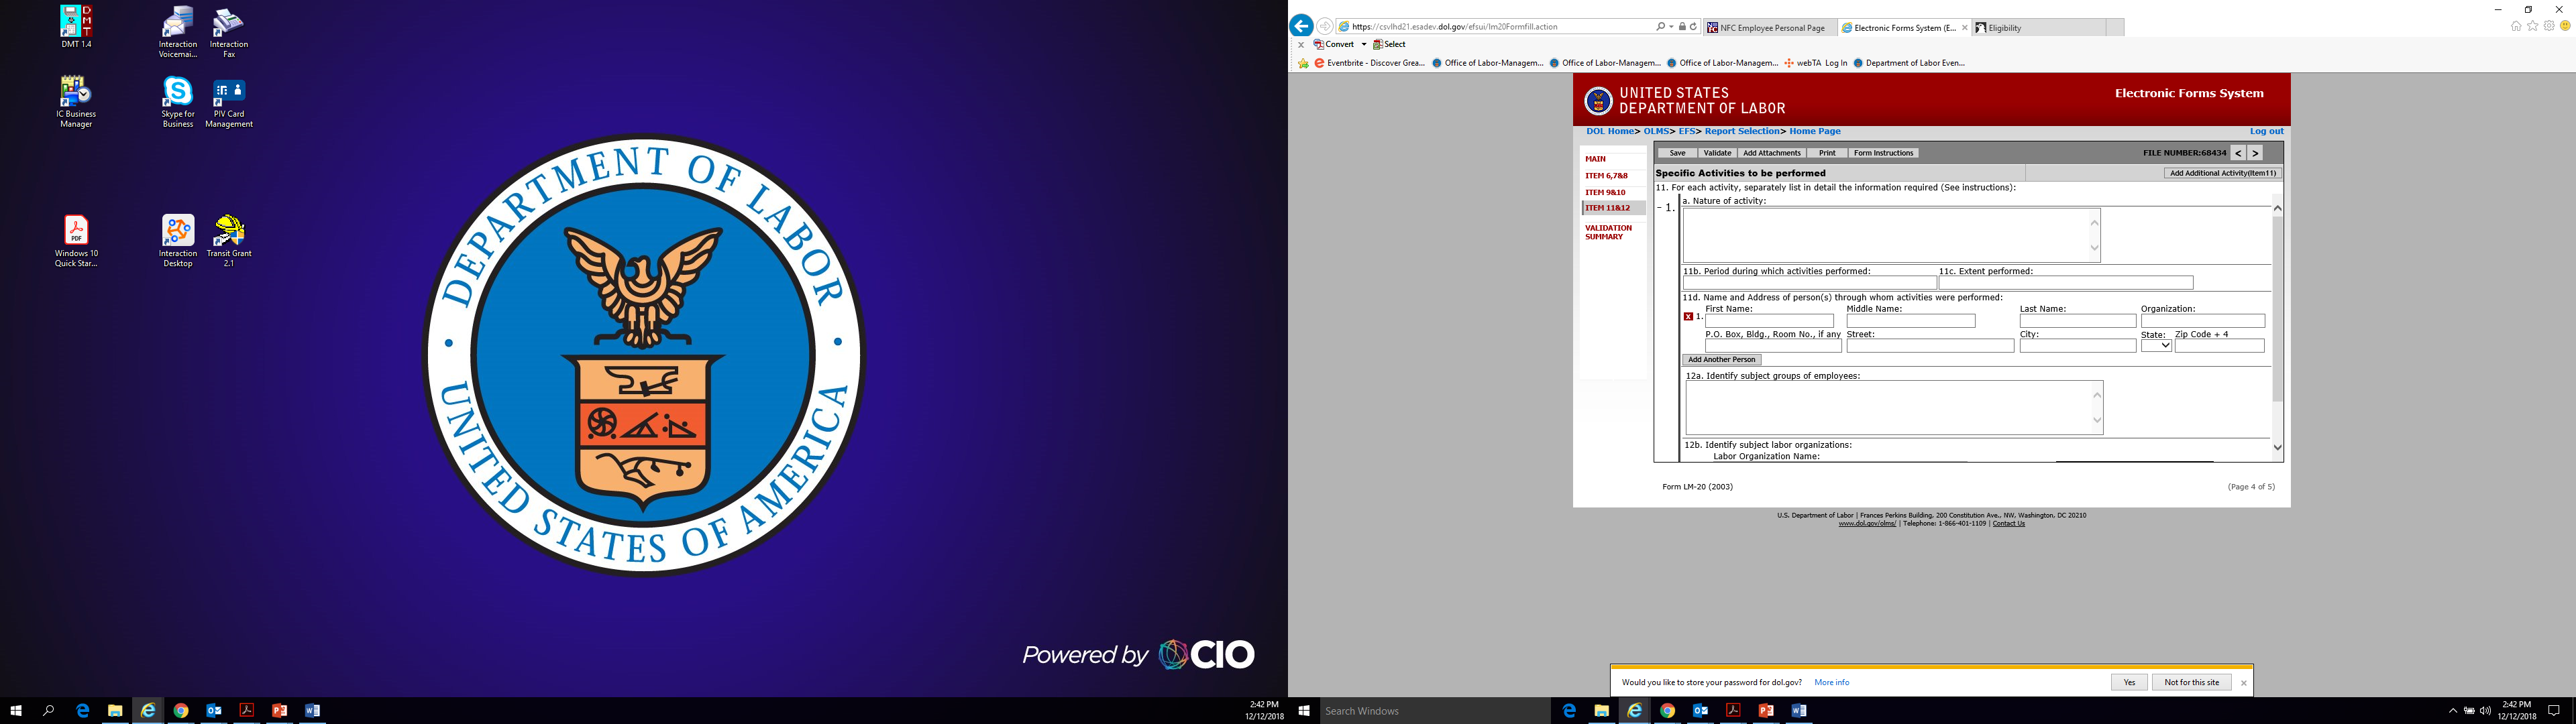The height and width of the screenshot is (724, 2576).
Task: Expand the Convert toolbar dropdown arrow
Action: 1363,45
